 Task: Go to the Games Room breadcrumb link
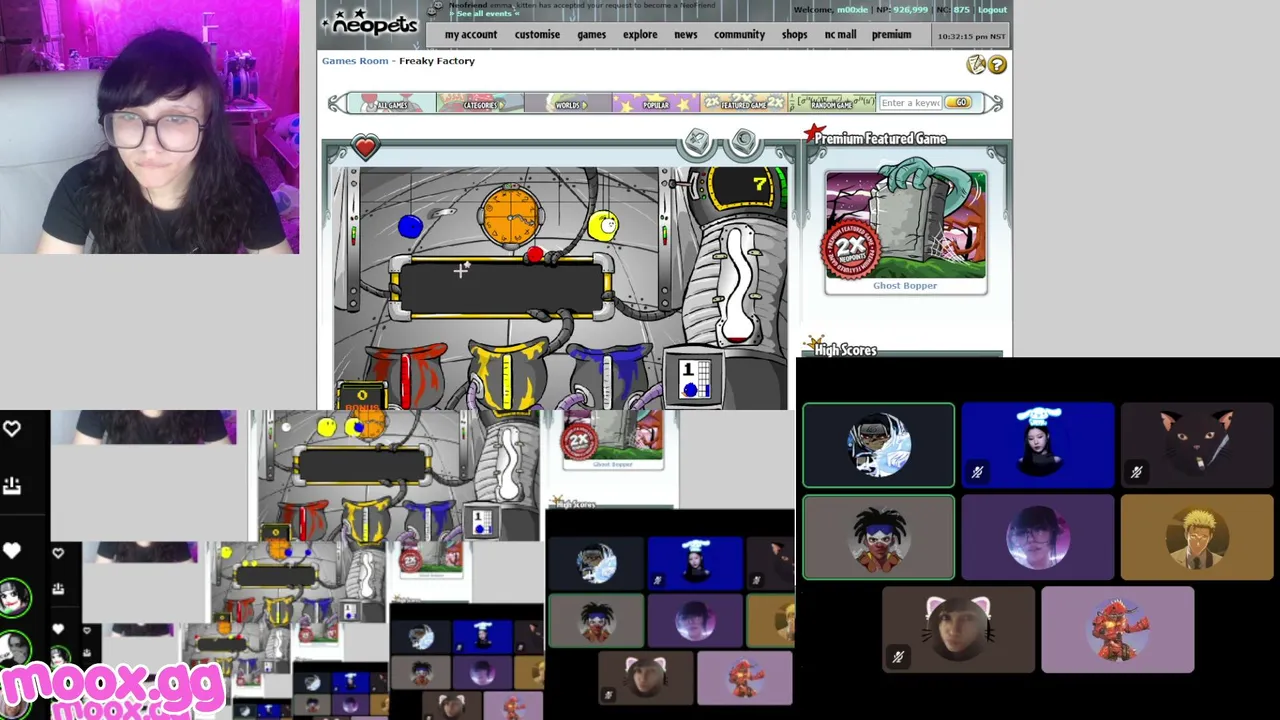point(355,61)
